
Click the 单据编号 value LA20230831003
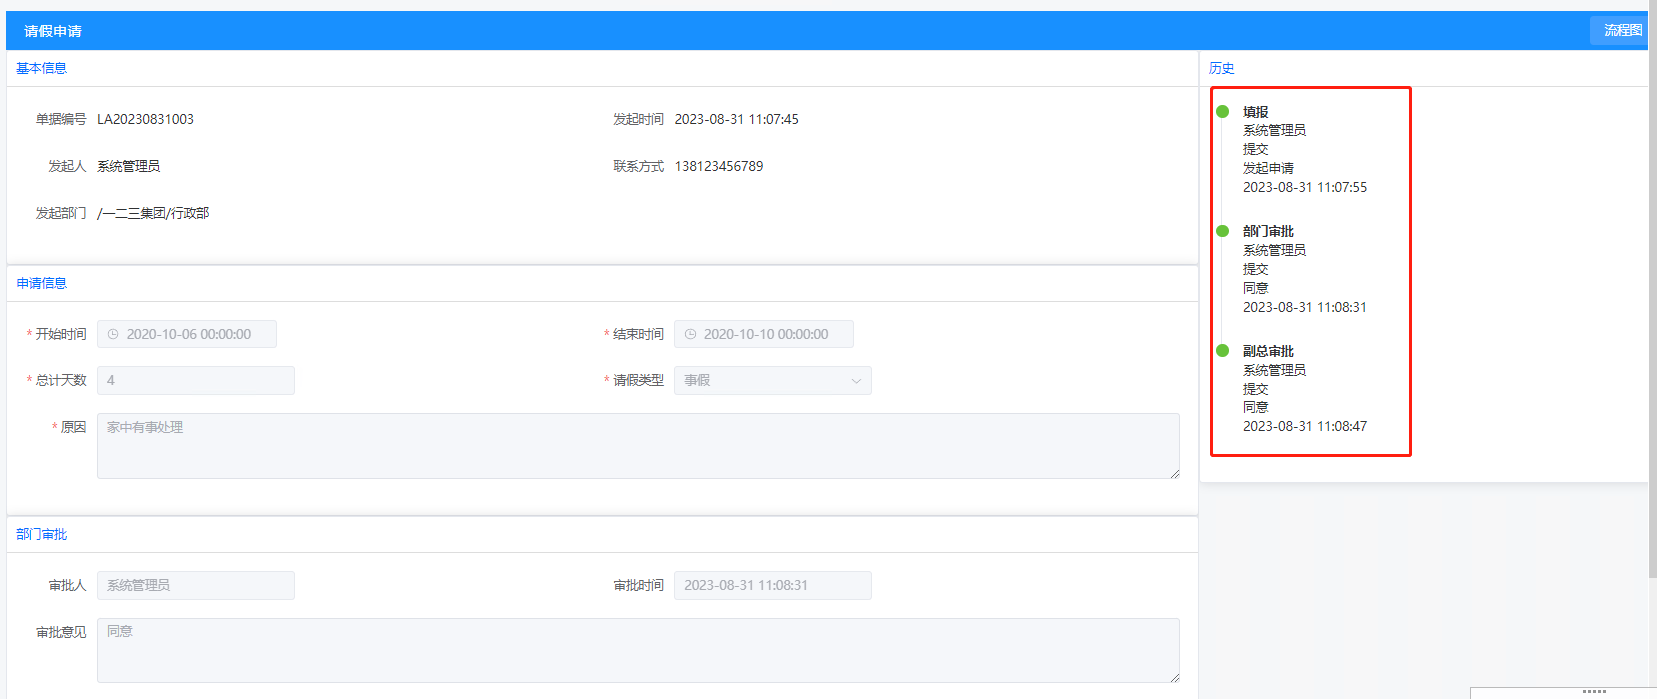[145, 119]
